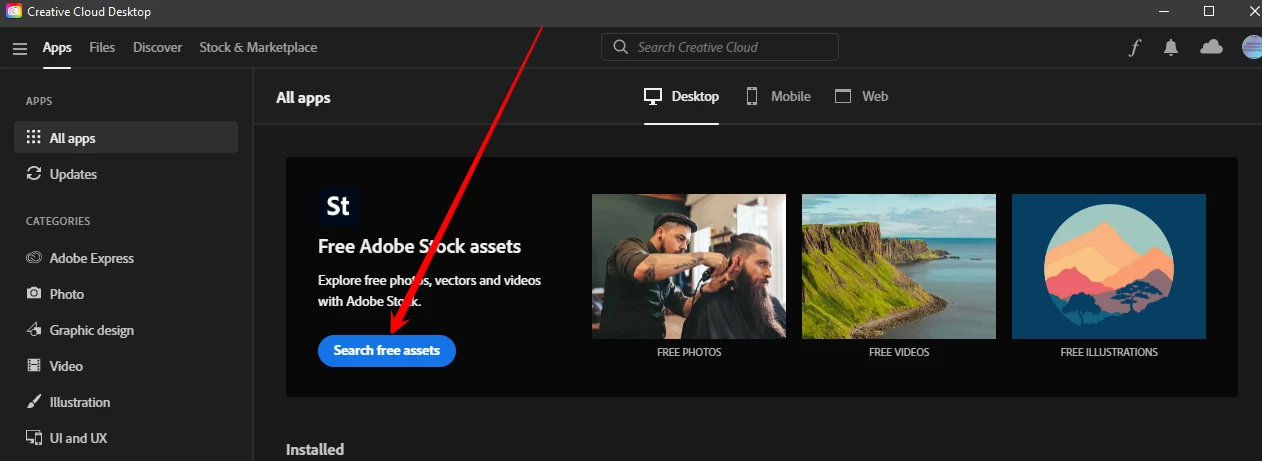1262x461 pixels.
Task: Switch to the Files tab
Action: [102, 47]
